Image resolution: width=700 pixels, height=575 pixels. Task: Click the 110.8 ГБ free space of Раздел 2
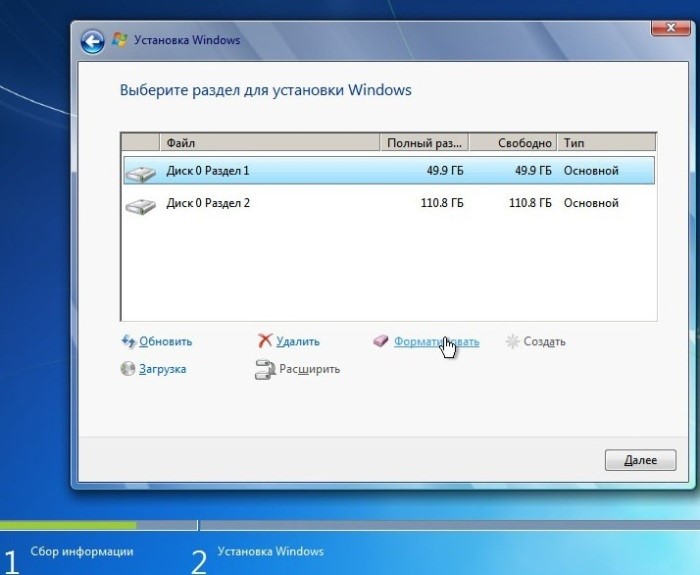click(530, 203)
